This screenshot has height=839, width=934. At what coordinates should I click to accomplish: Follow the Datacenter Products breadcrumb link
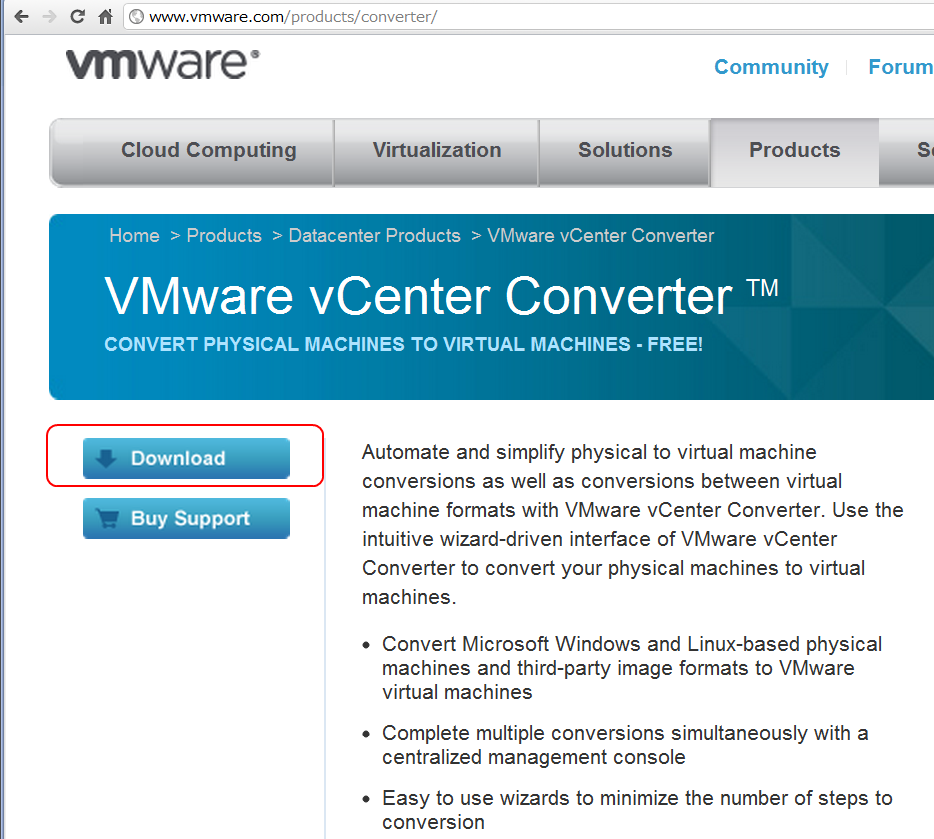[375, 236]
